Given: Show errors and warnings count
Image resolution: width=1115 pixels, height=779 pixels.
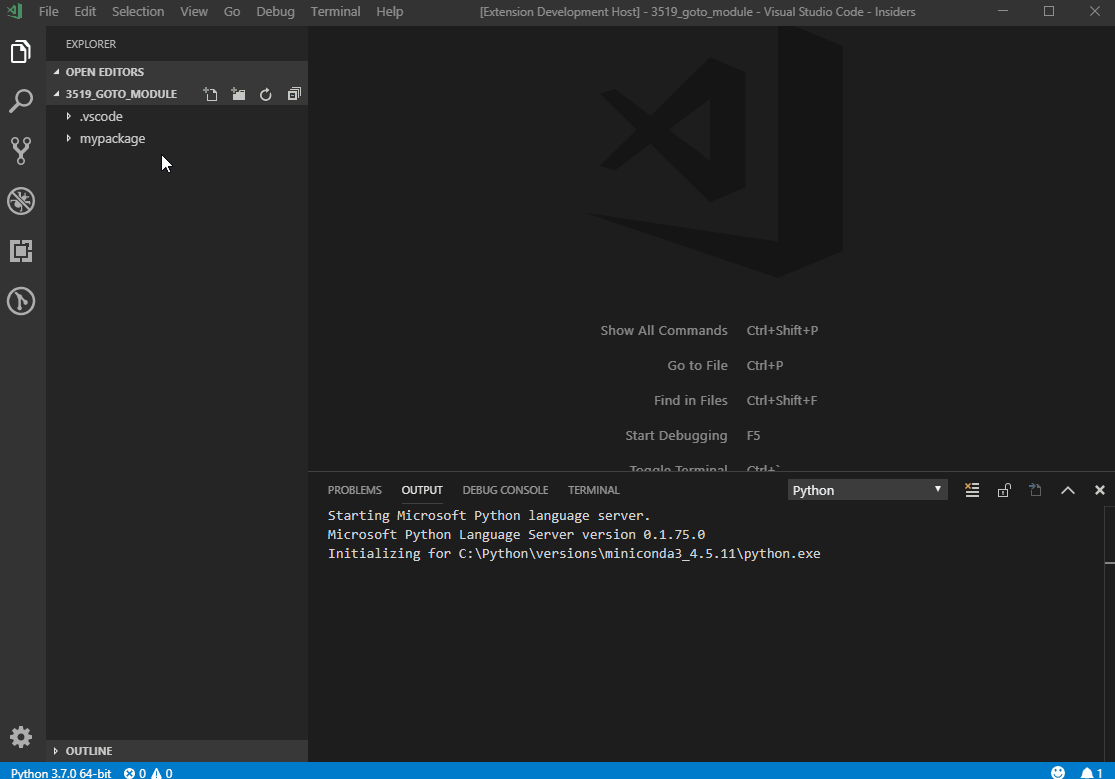Looking at the screenshot, I should coord(148,773).
